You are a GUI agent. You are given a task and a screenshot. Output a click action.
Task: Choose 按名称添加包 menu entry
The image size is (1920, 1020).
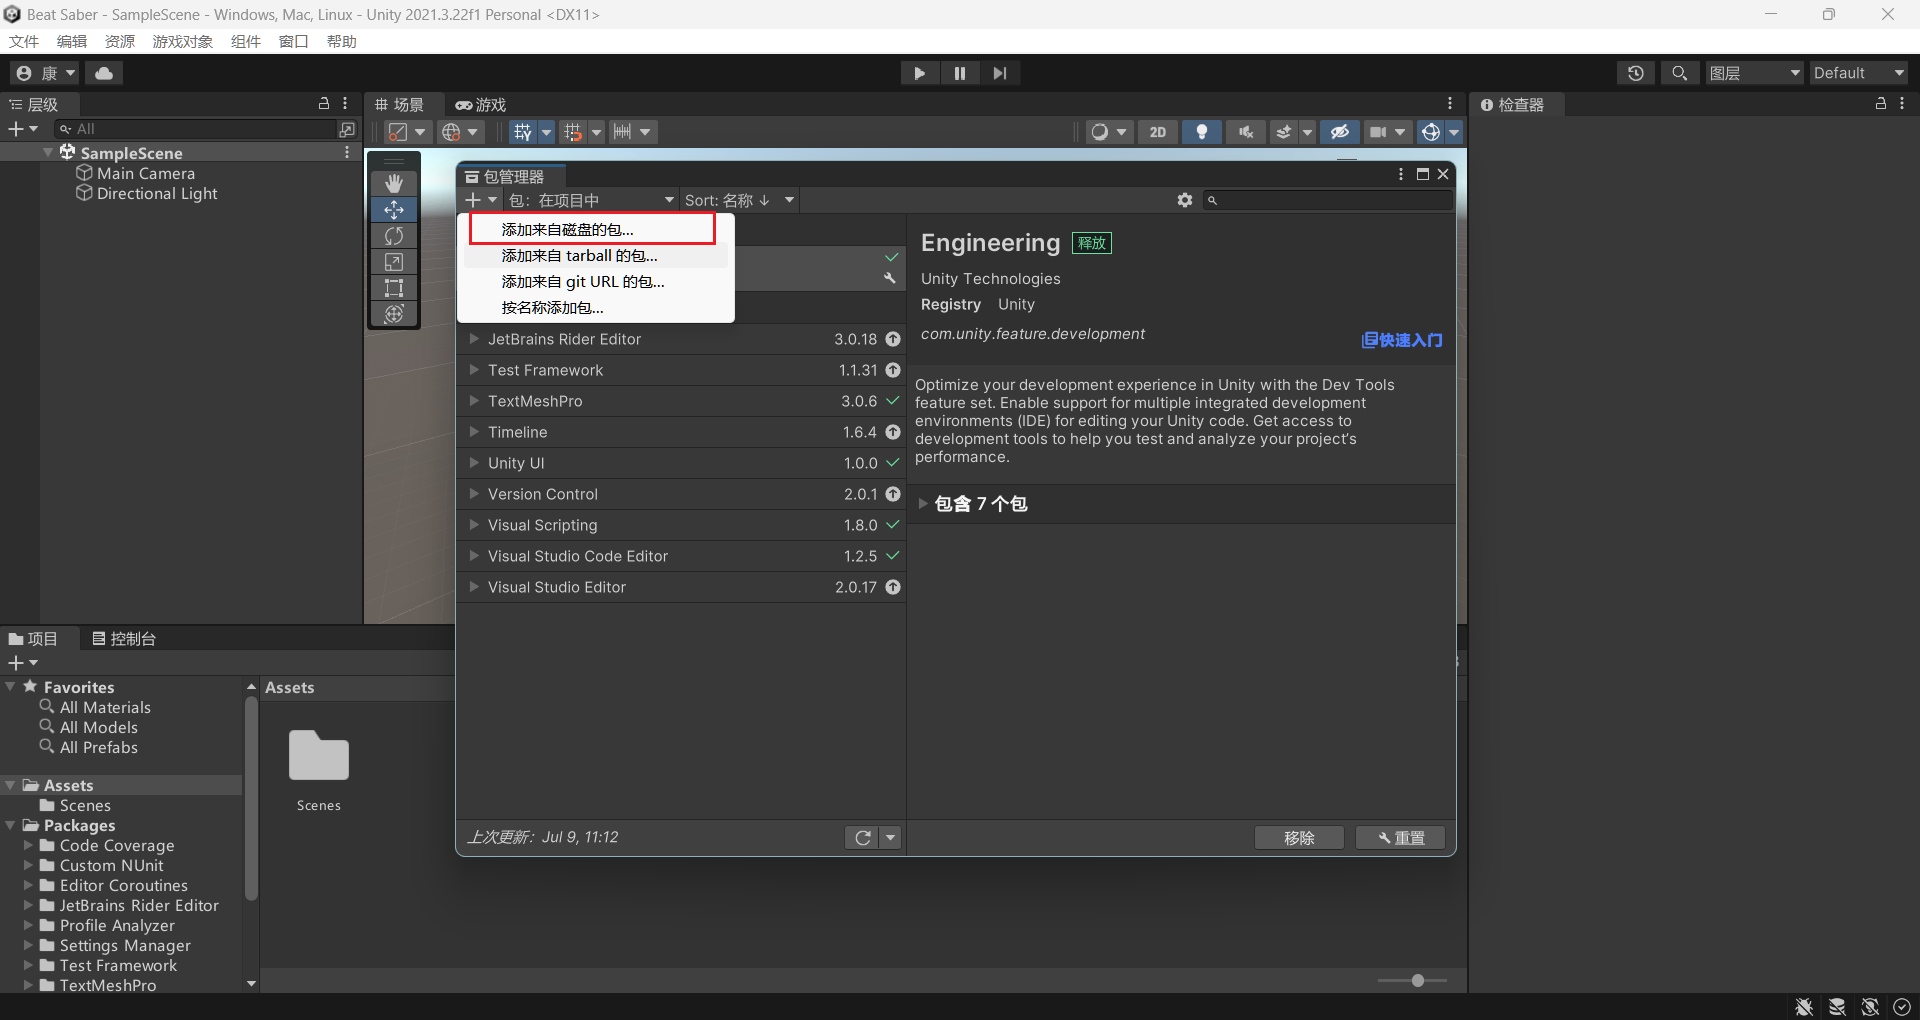597,307
